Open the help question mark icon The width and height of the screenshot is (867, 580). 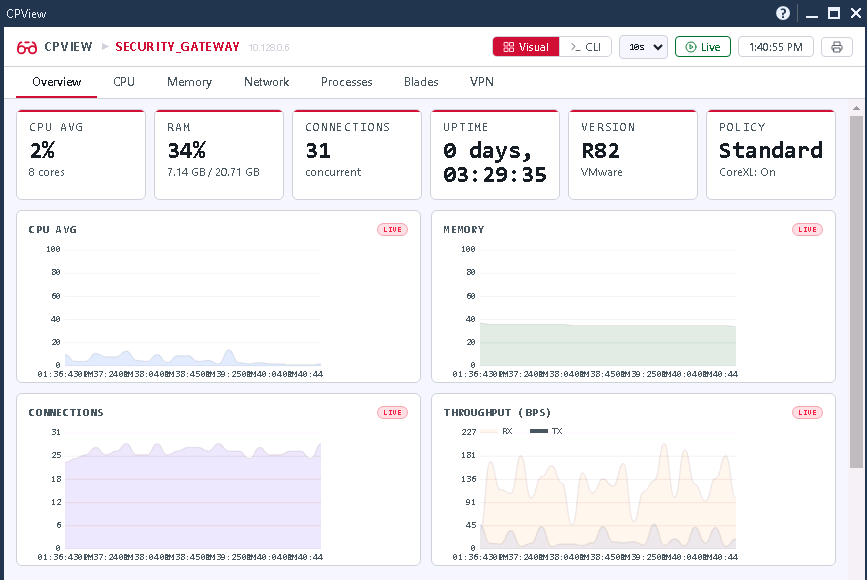click(x=783, y=13)
